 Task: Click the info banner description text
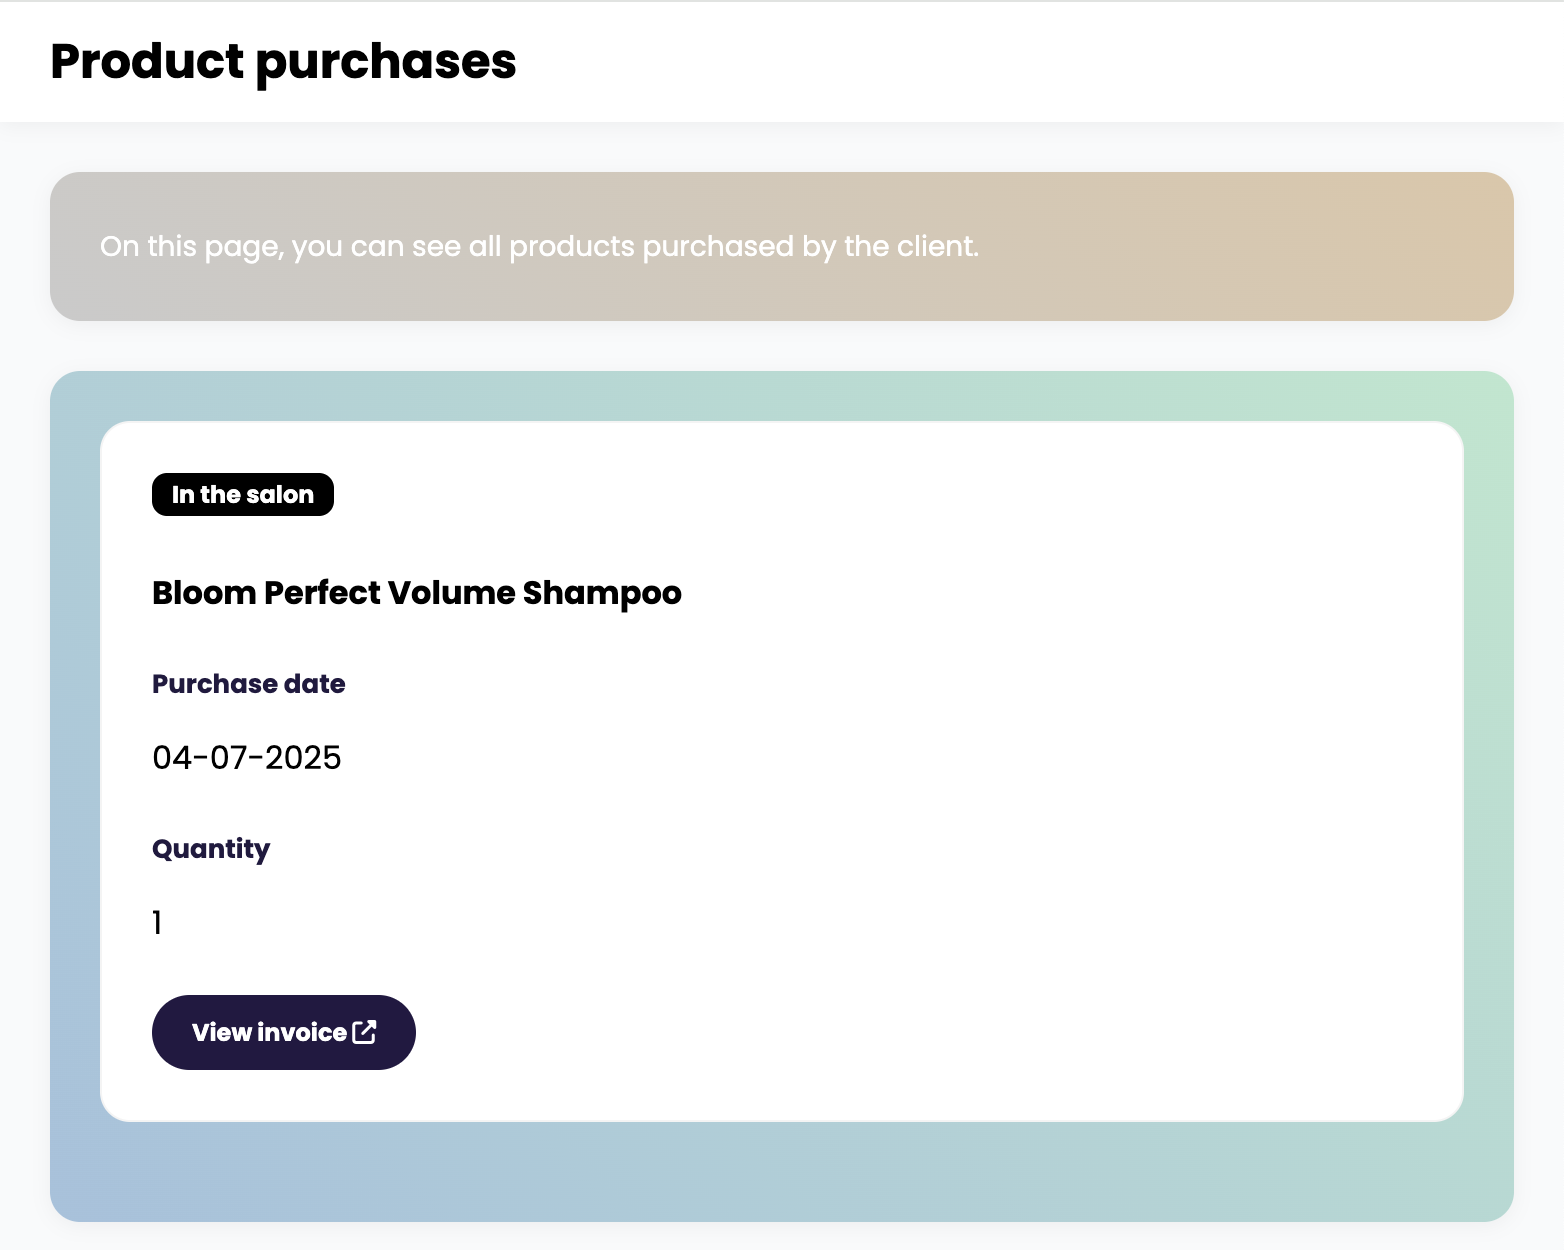[x=539, y=246]
